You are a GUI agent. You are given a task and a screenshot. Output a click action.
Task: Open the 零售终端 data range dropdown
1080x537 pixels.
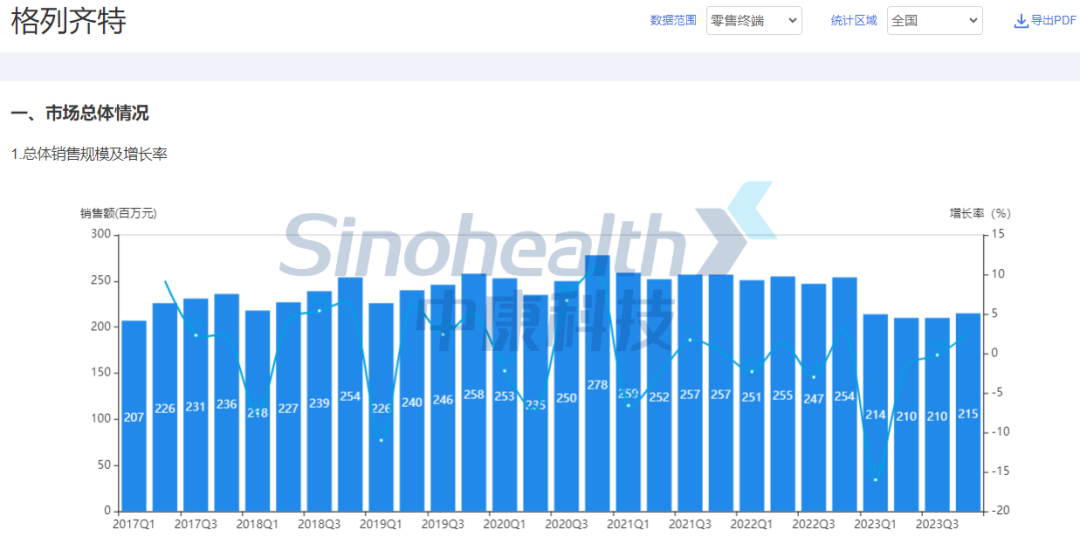(x=754, y=21)
